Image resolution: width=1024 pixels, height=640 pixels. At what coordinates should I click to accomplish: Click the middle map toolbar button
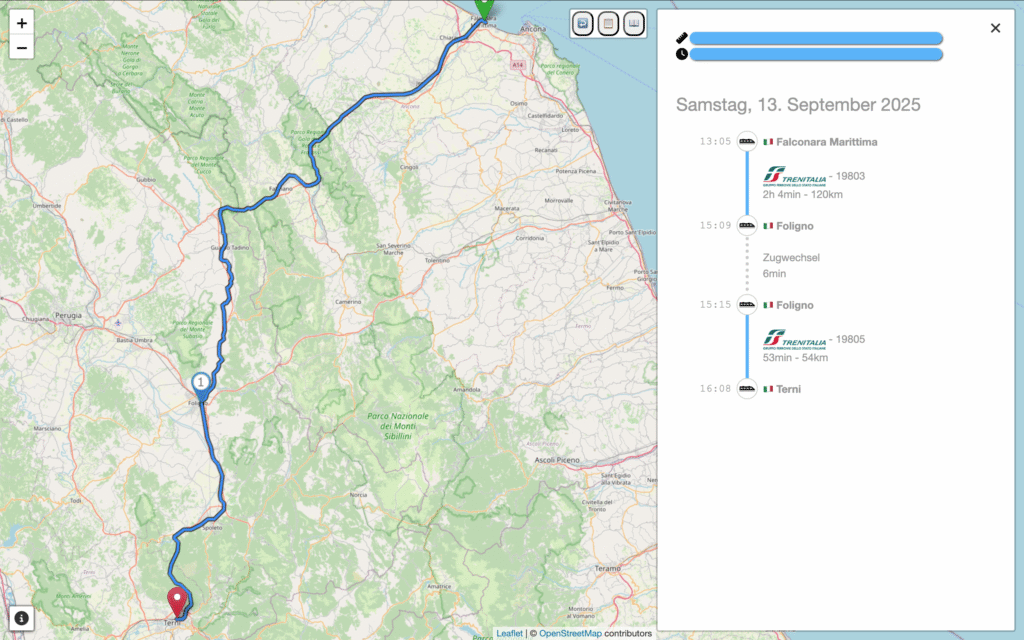tap(608, 23)
